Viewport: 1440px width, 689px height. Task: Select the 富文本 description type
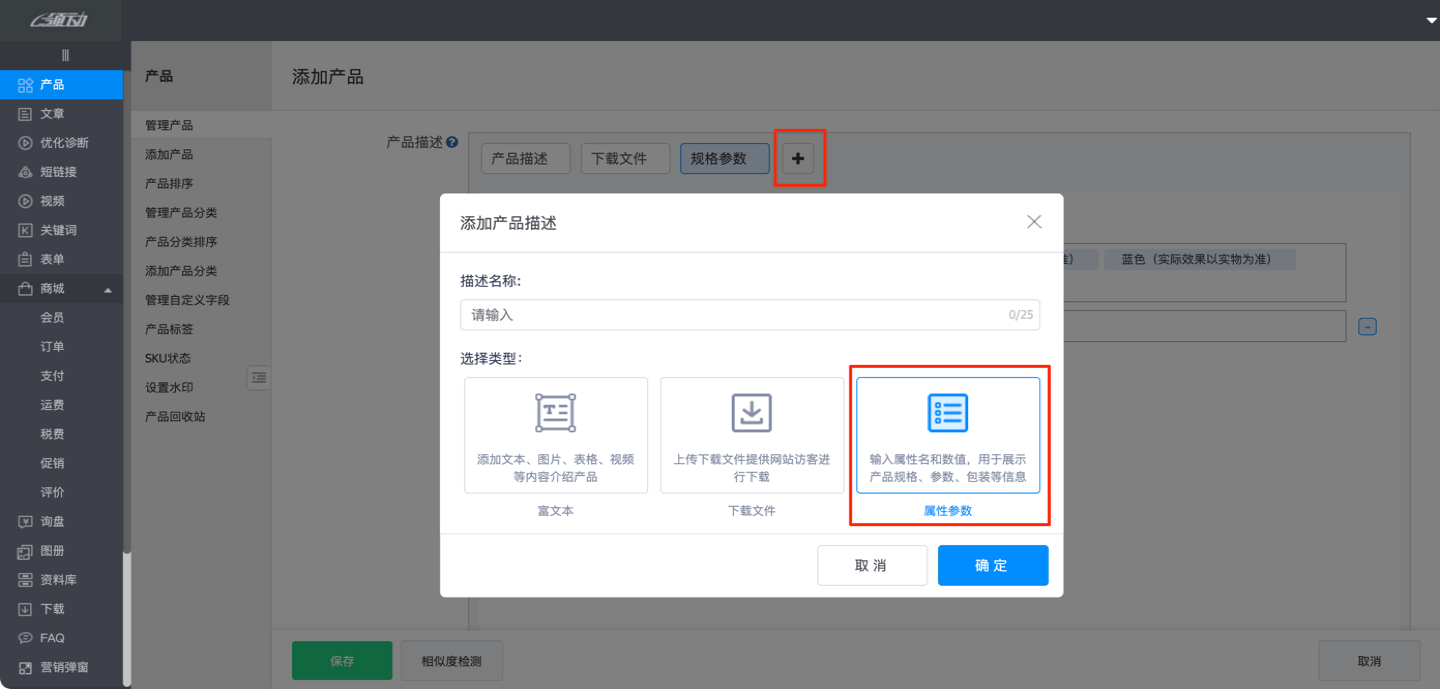(x=555, y=435)
